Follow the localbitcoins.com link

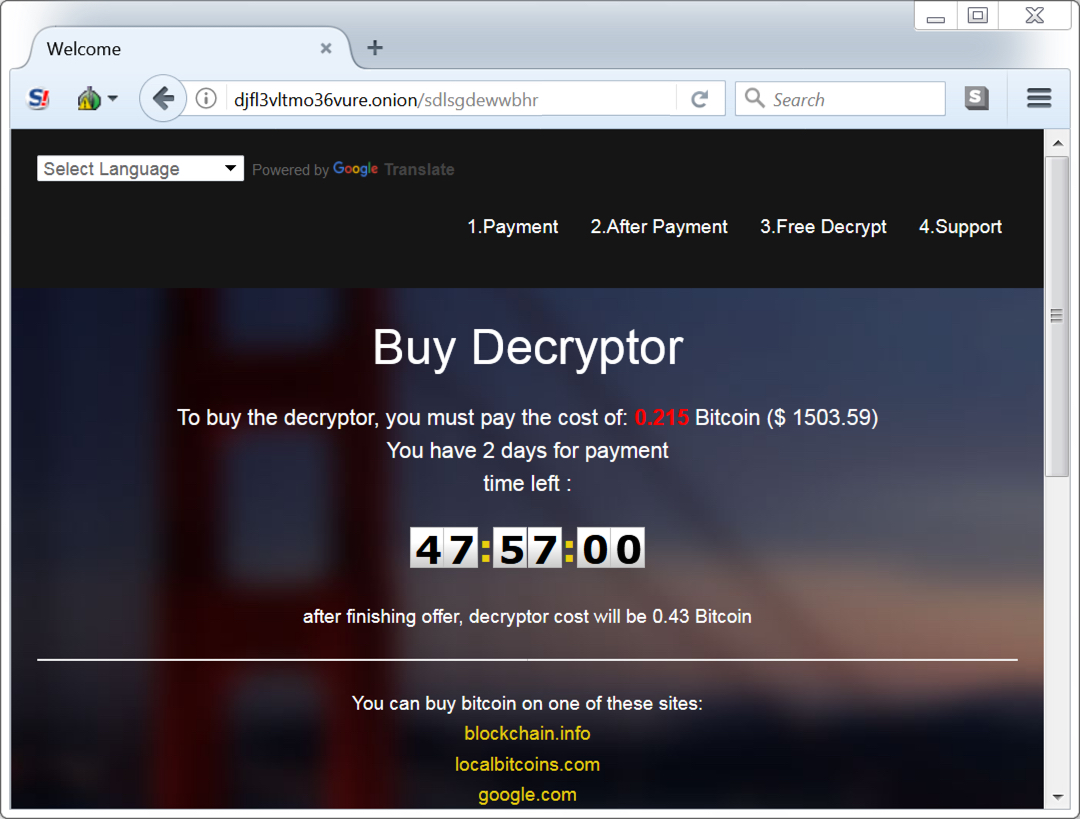pyautogui.click(x=527, y=765)
